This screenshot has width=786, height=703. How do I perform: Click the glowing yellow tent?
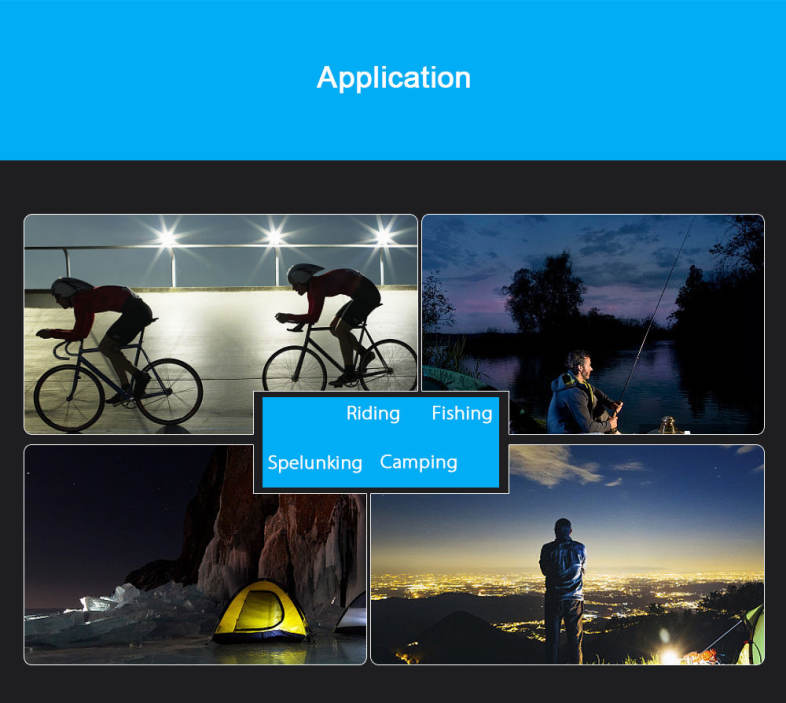click(x=261, y=610)
